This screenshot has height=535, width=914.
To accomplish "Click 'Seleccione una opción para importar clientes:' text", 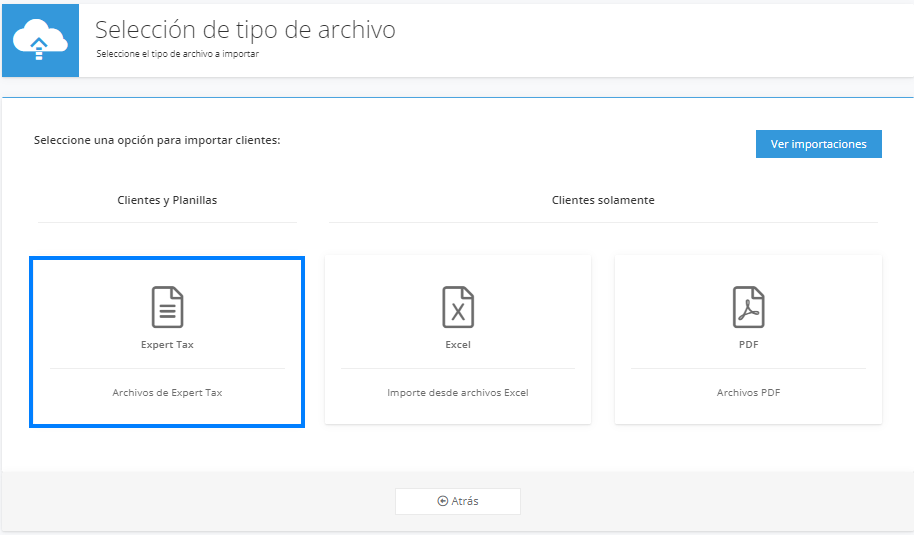I will pos(157,140).
